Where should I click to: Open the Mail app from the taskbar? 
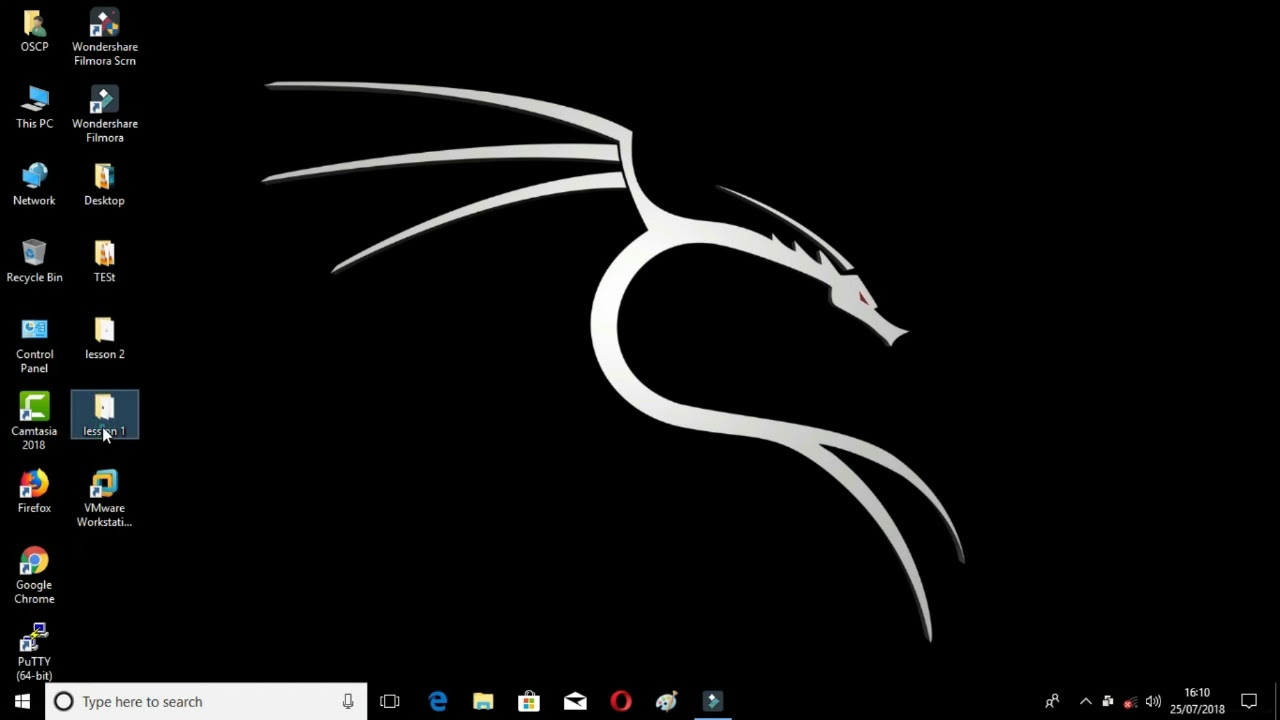click(575, 701)
